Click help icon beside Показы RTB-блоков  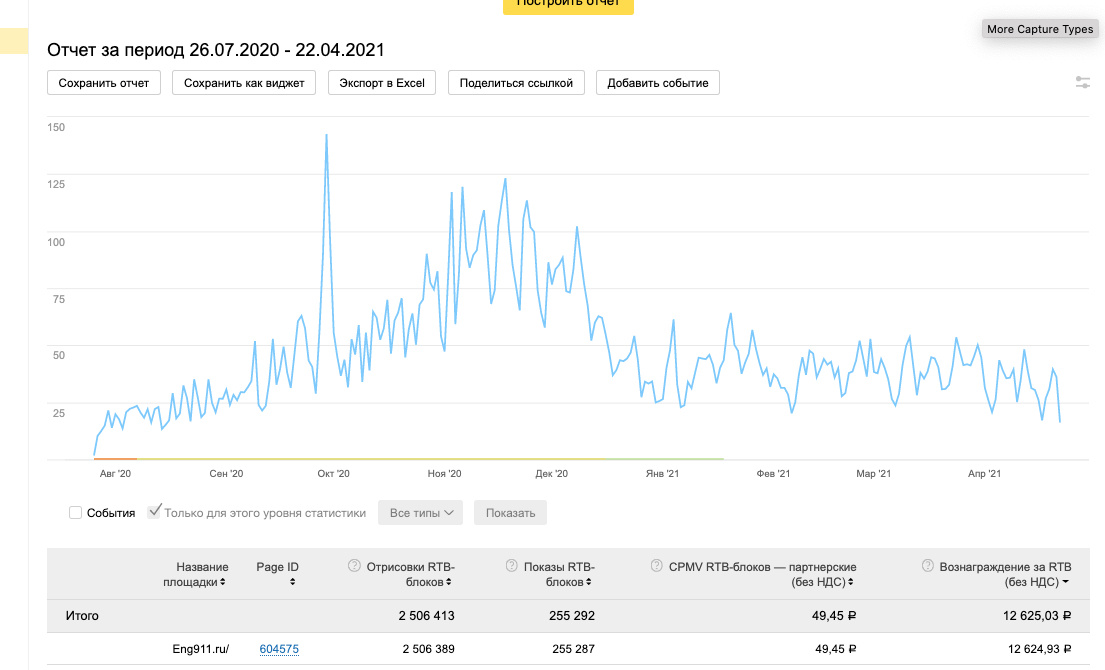coord(512,566)
